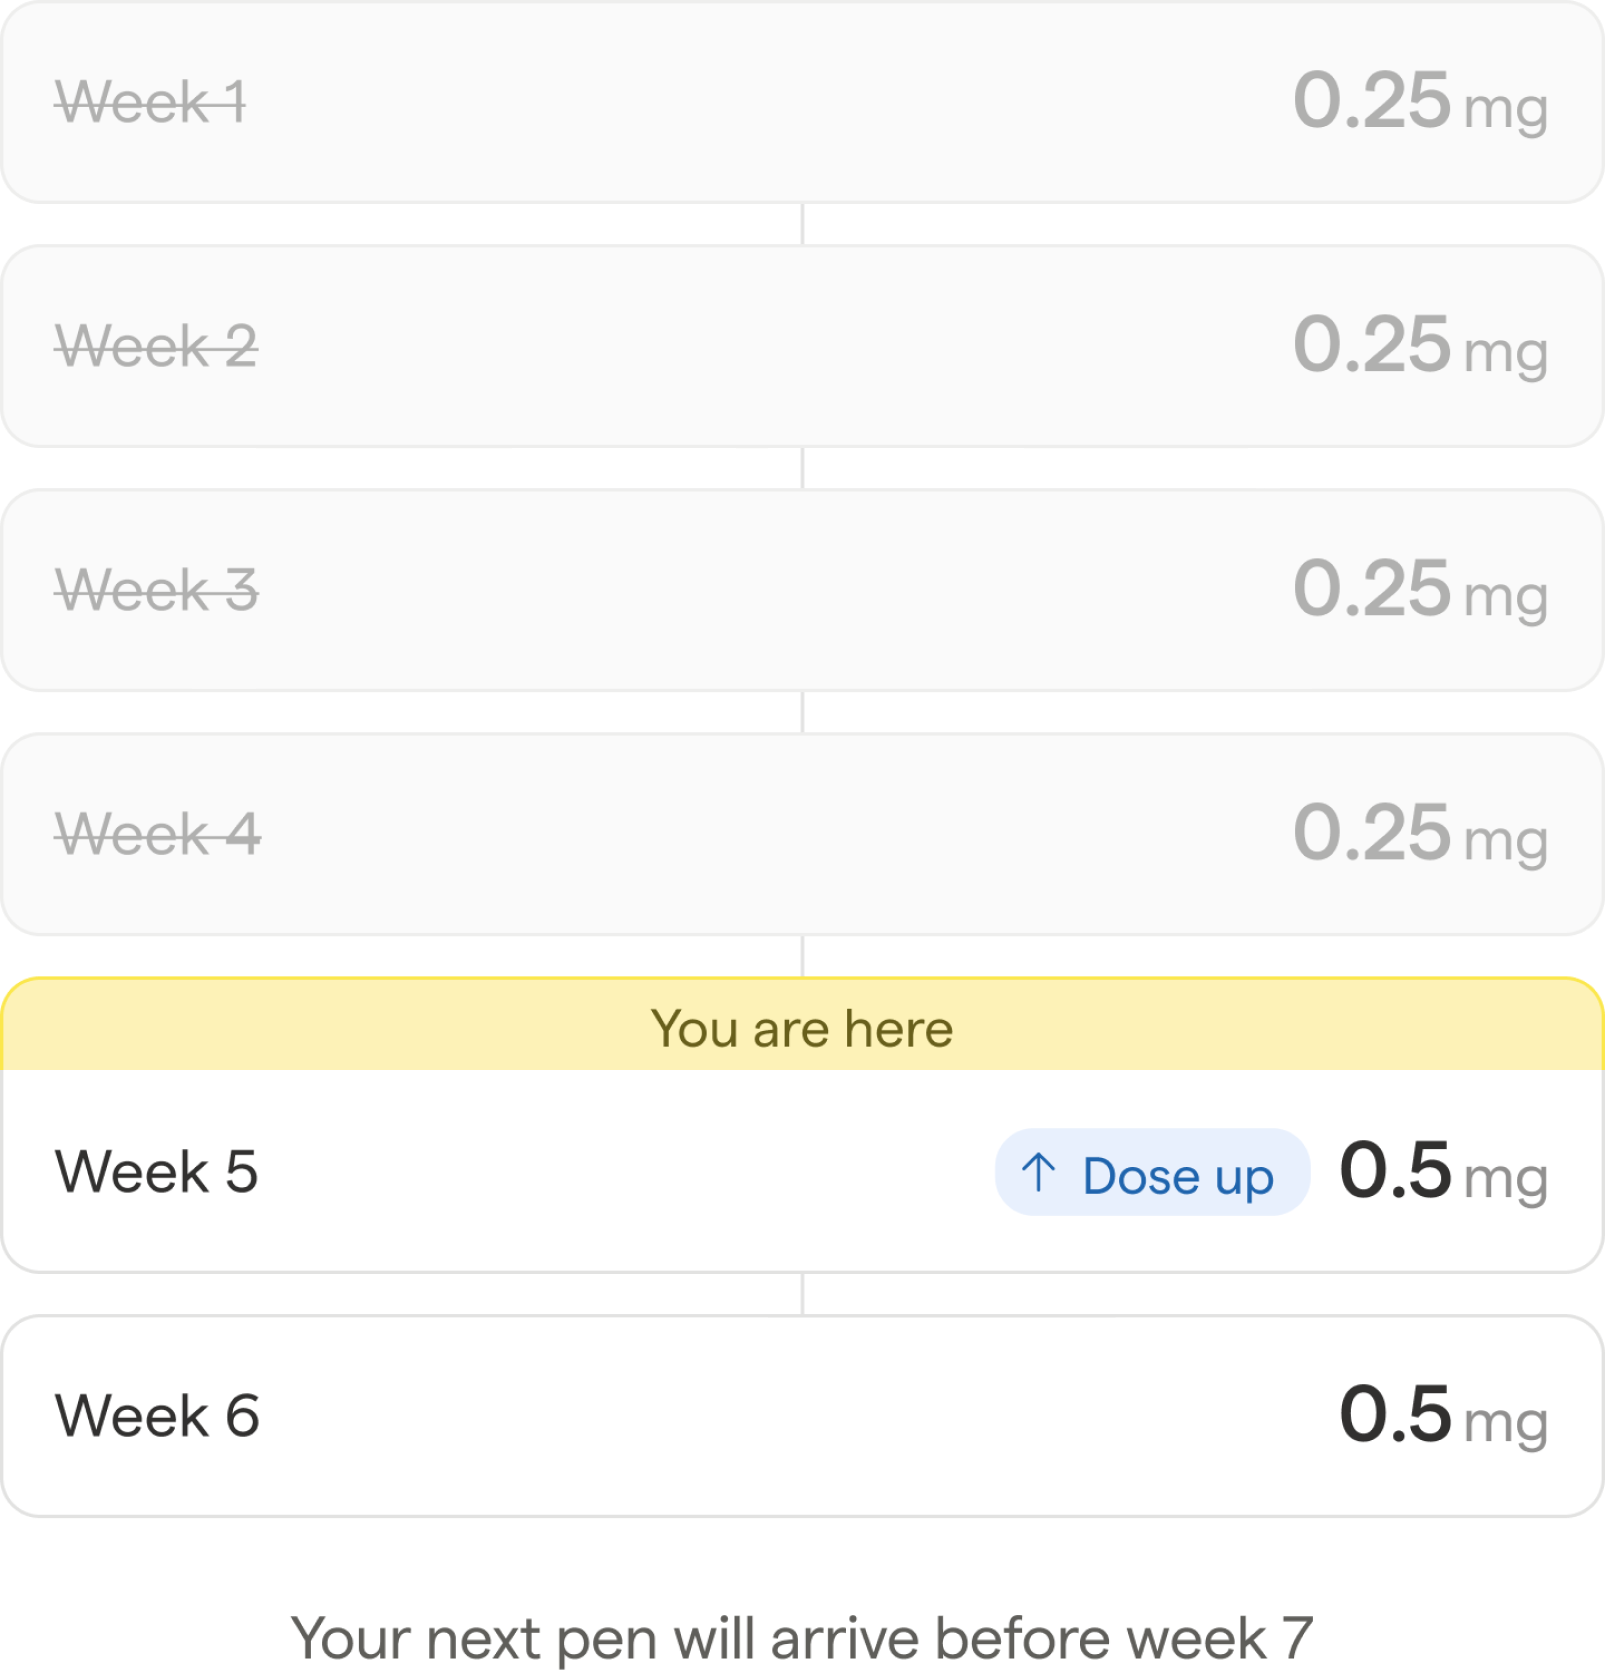Viewport: 1605px width, 1672px height.
Task: Click Week 3's 0.25 mg dose value
Action: click(x=1419, y=590)
